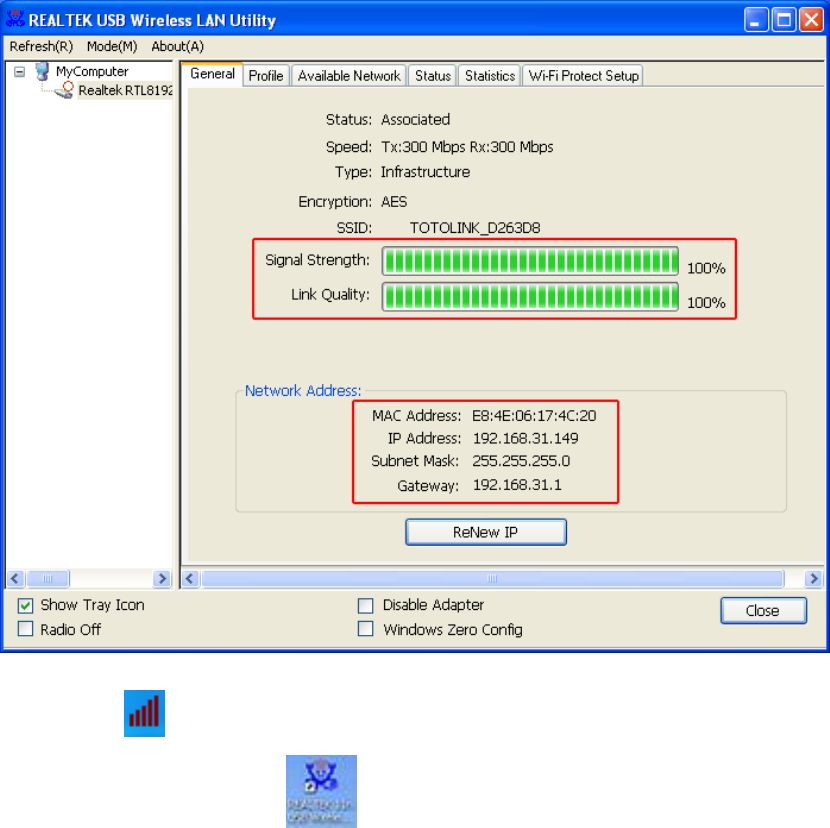Open the About(A) menu
This screenshot has height=828, width=830.
(x=177, y=47)
